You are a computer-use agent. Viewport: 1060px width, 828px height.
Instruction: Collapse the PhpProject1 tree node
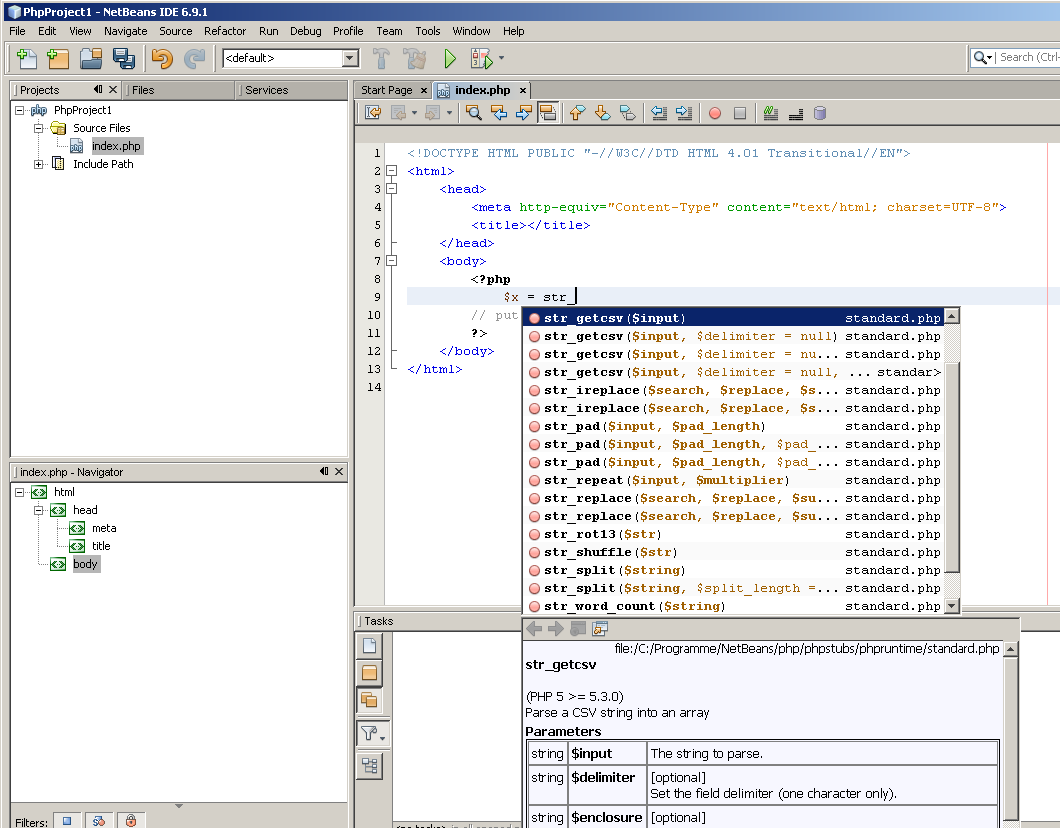(x=20, y=110)
